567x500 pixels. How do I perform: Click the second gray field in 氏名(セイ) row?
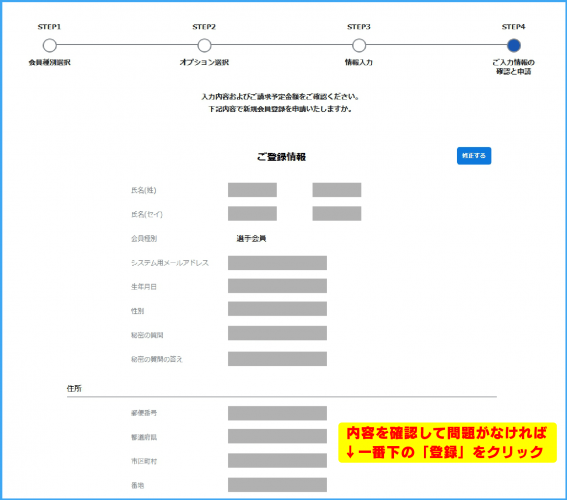(x=337, y=214)
